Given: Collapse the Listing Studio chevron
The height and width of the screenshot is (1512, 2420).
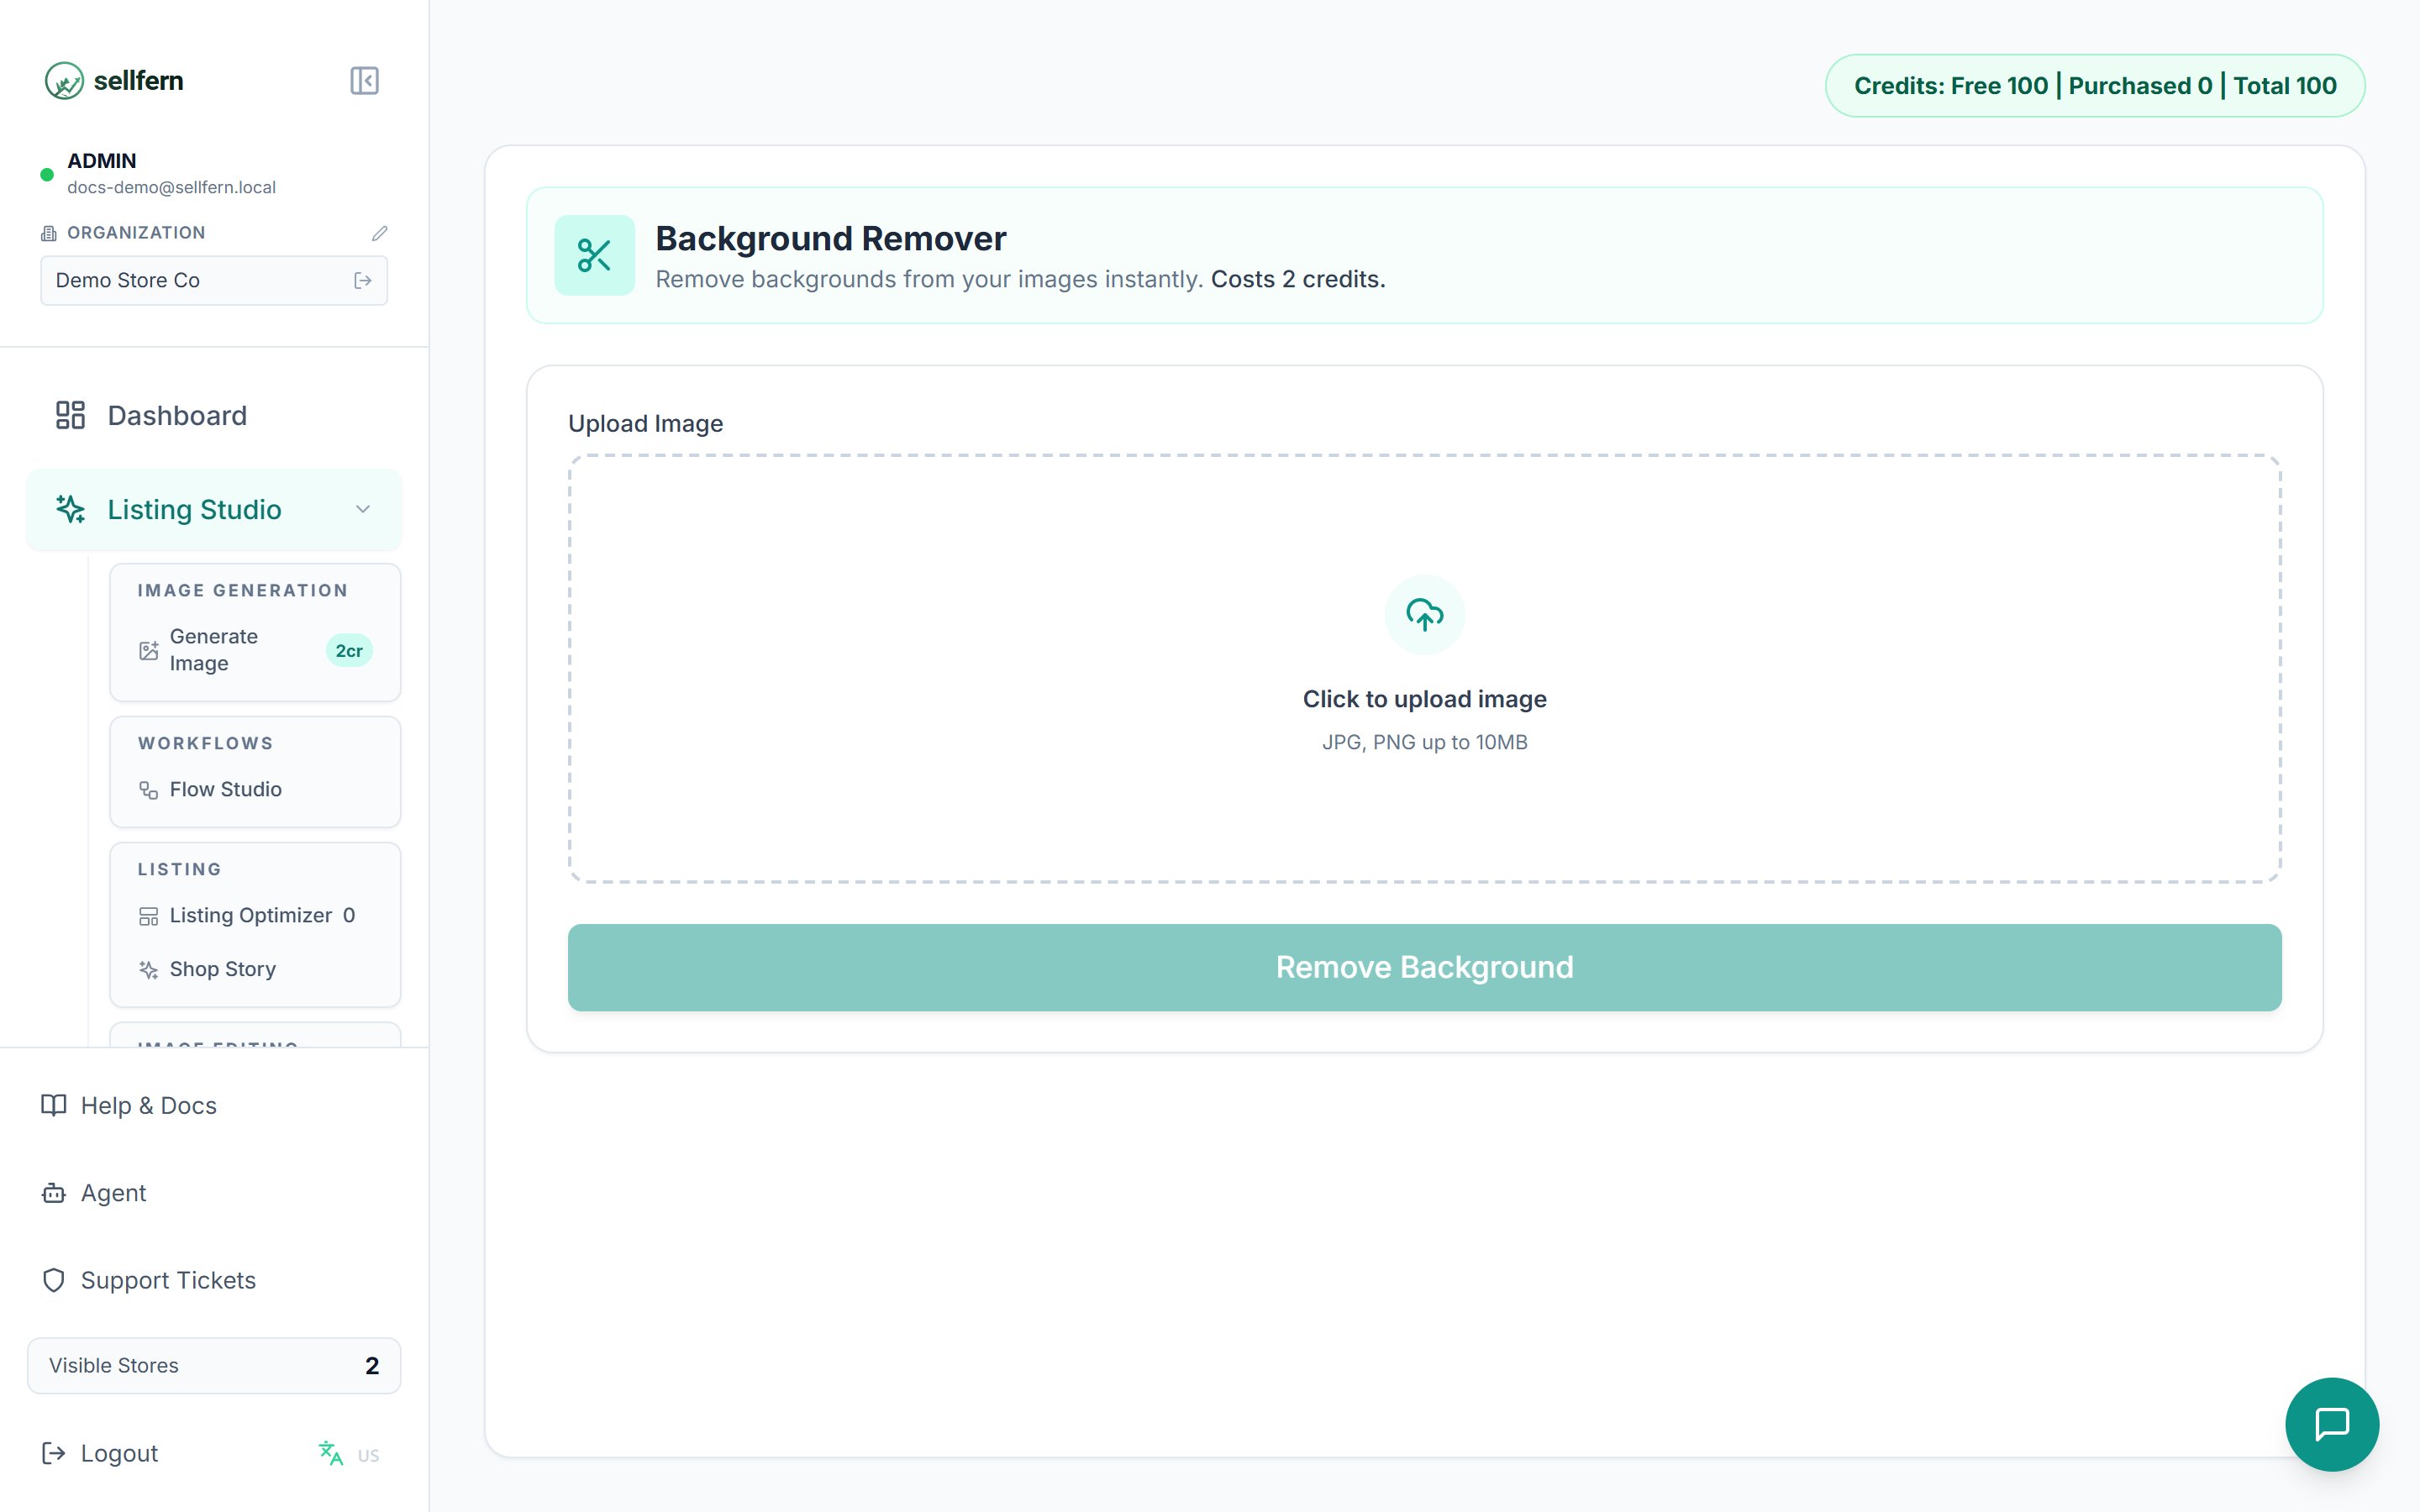Looking at the screenshot, I should coord(363,509).
